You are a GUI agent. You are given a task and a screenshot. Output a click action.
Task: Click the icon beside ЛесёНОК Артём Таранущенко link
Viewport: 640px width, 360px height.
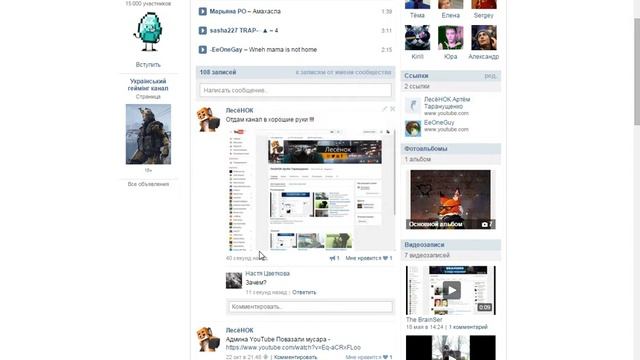pyautogui.click(x=413, y=105)
